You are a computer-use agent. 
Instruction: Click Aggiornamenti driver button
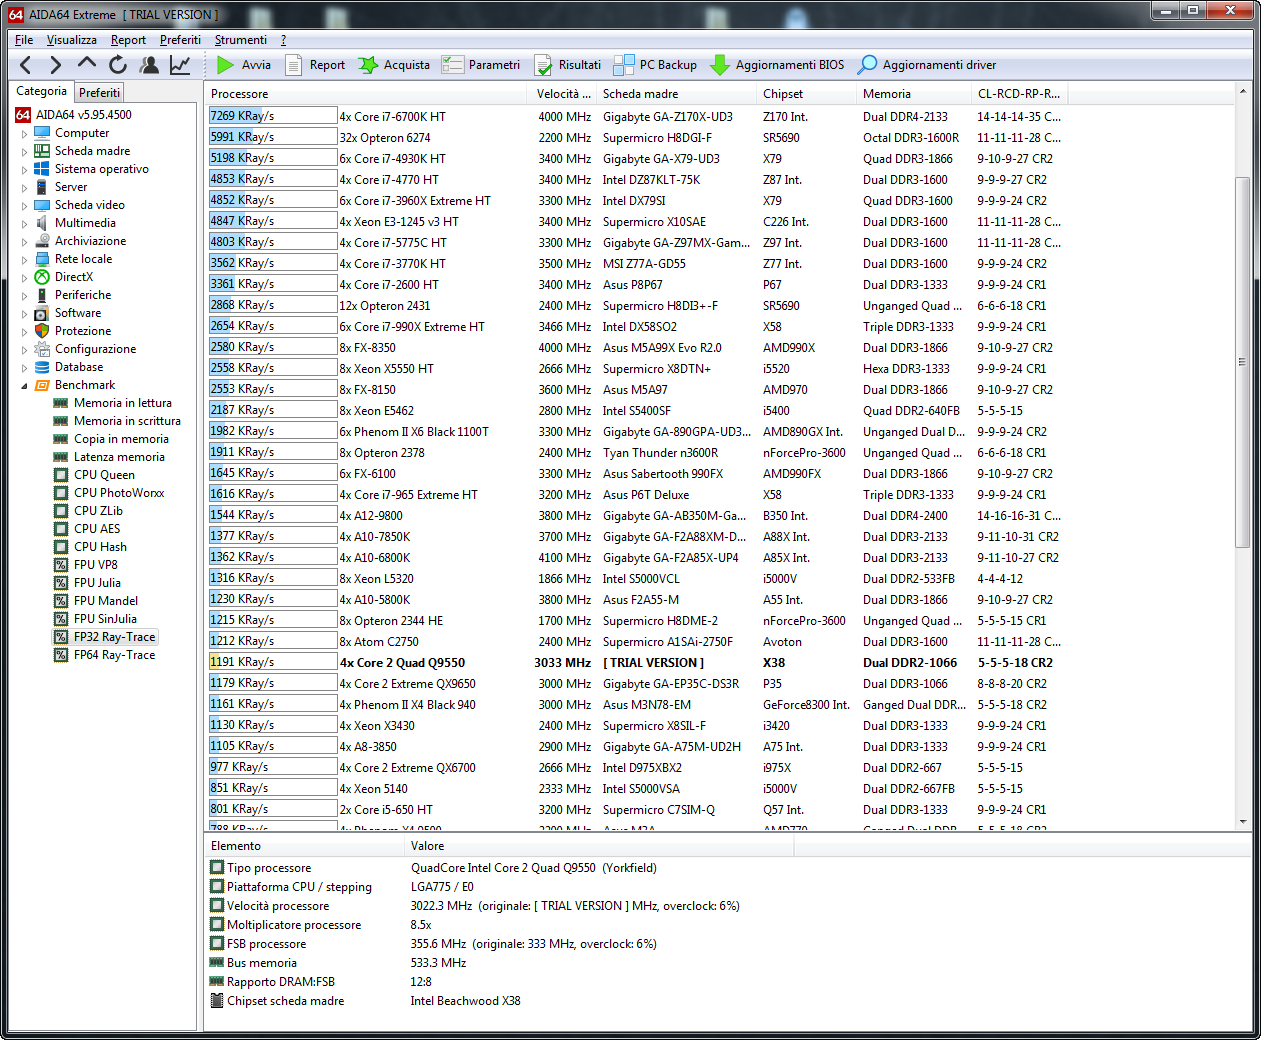(x=927, y=65)
